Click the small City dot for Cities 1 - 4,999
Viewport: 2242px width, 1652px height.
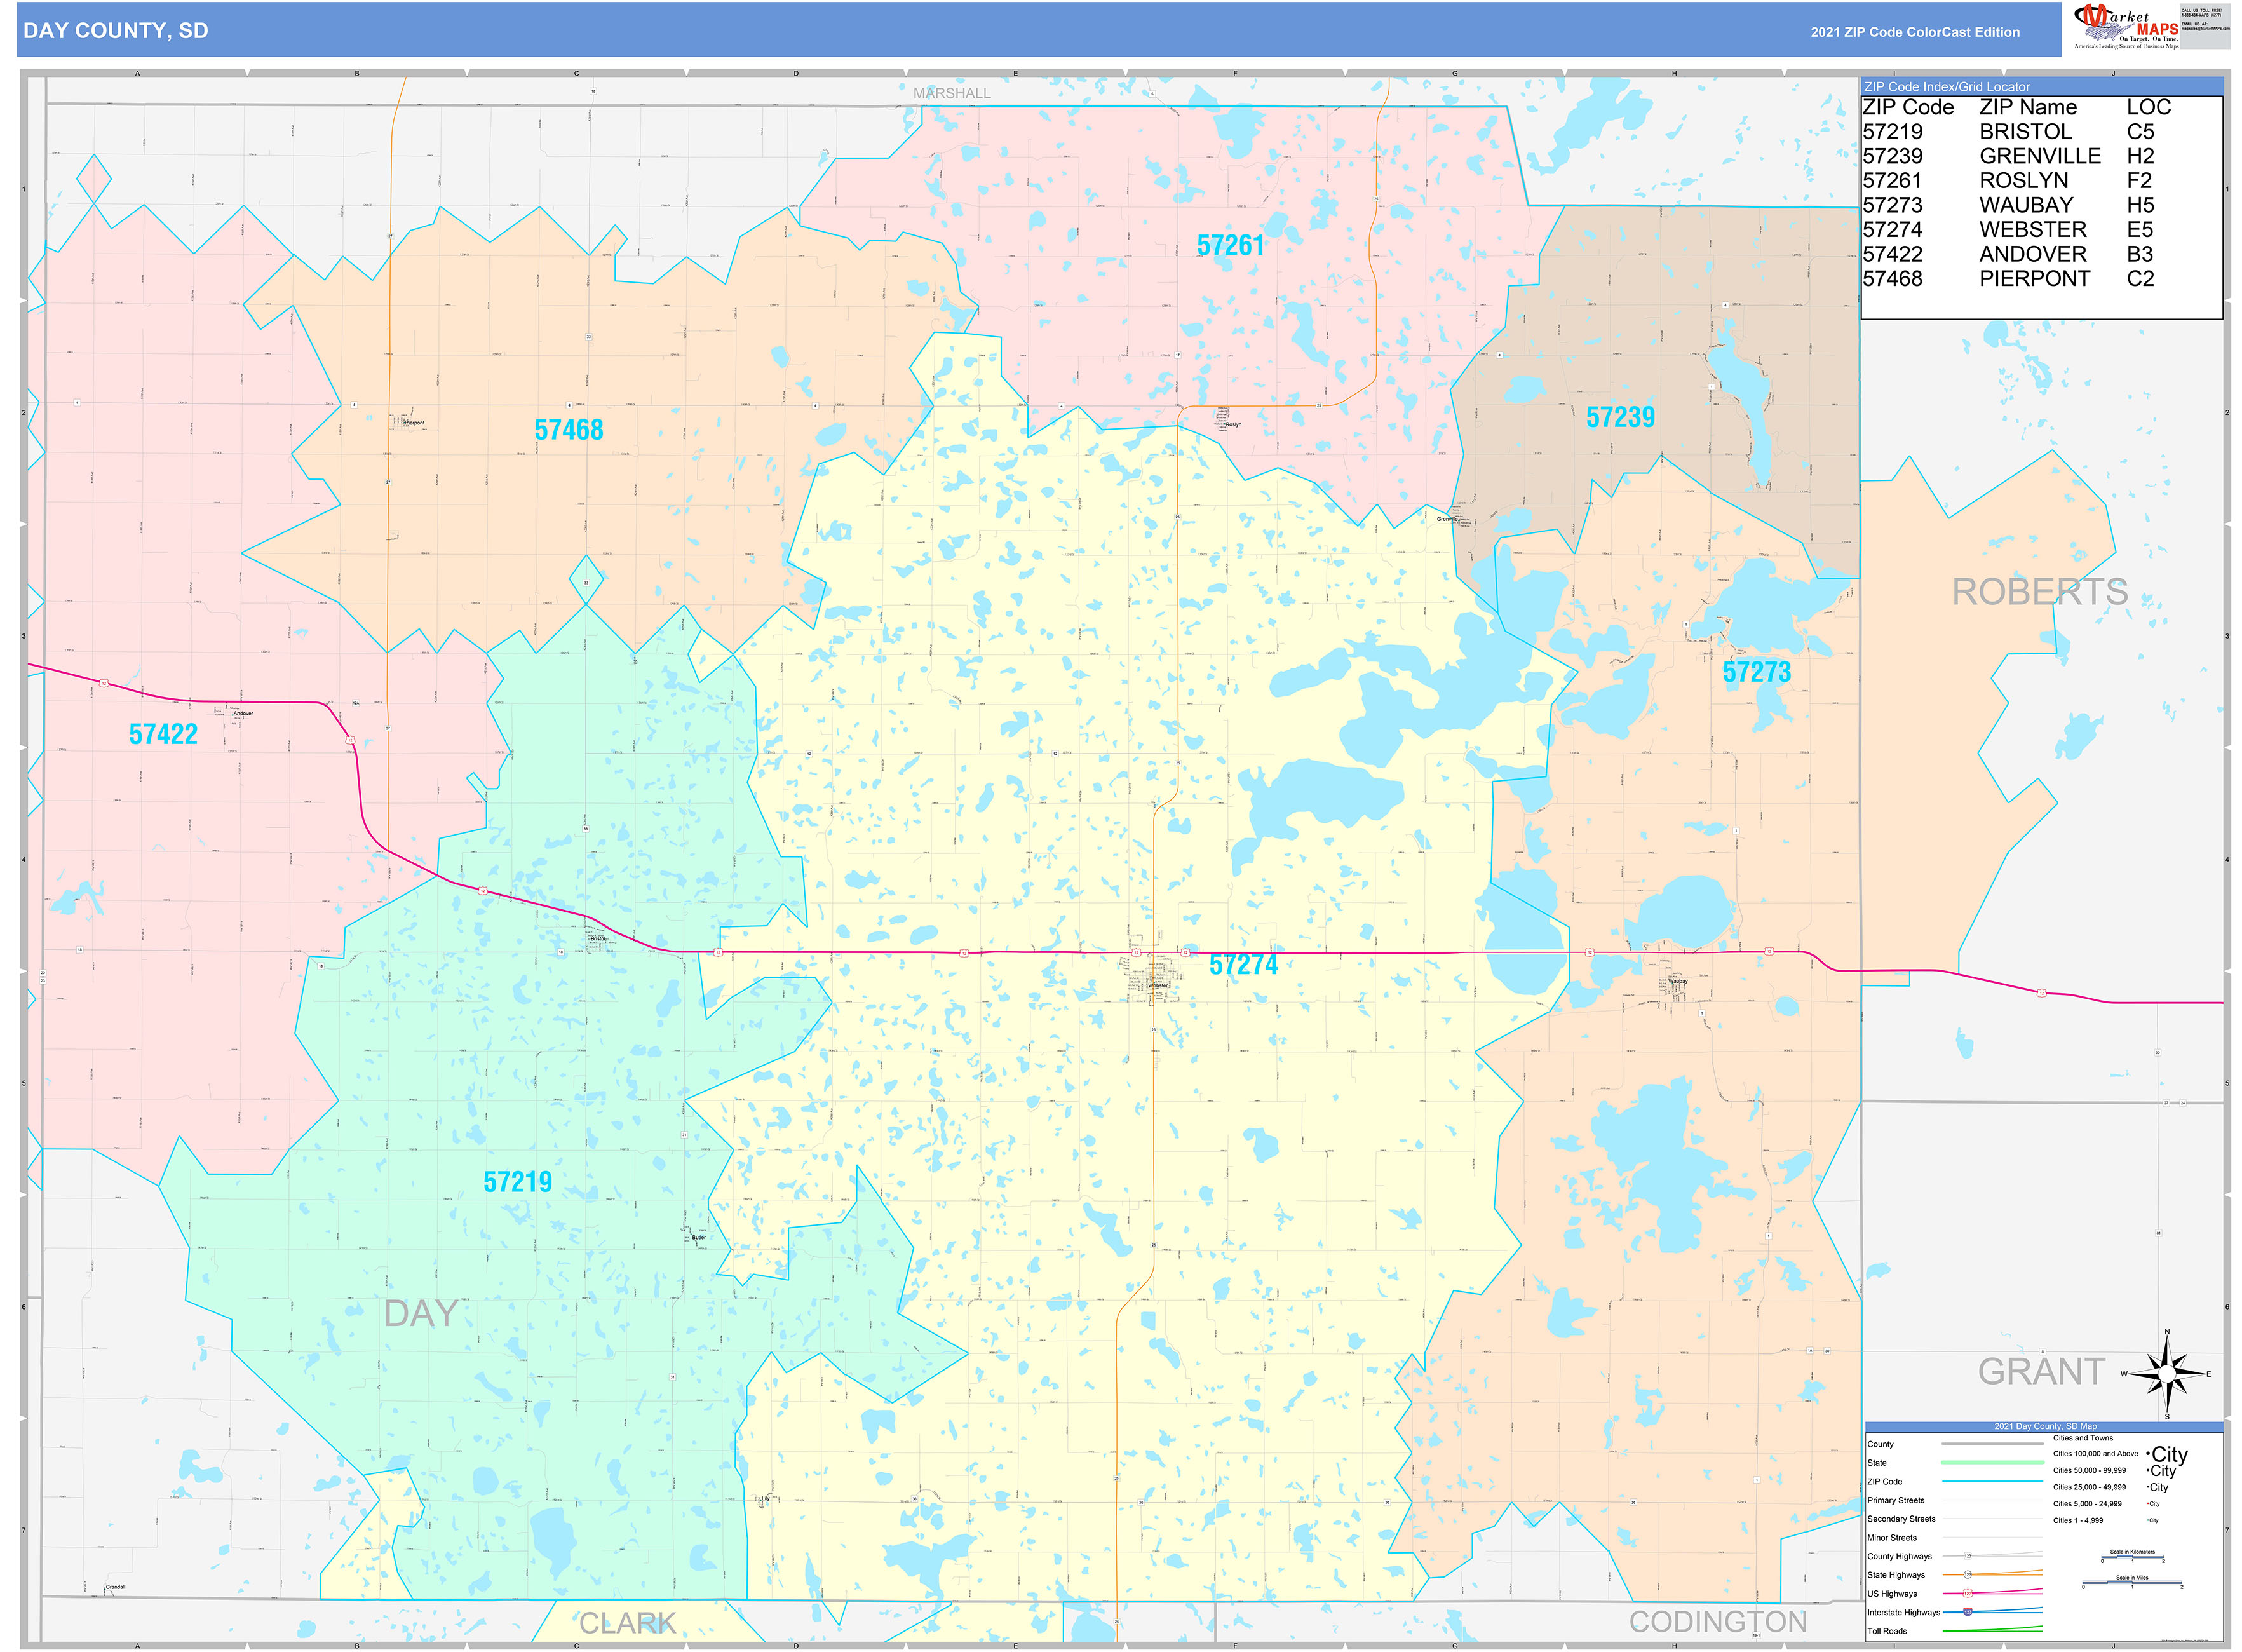(2147, 1520)
